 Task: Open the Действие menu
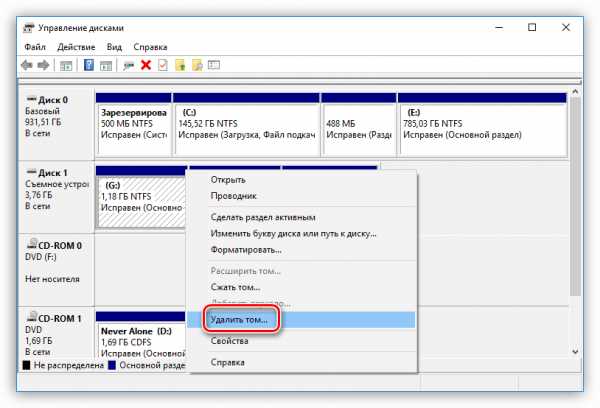tap(76, 47)
